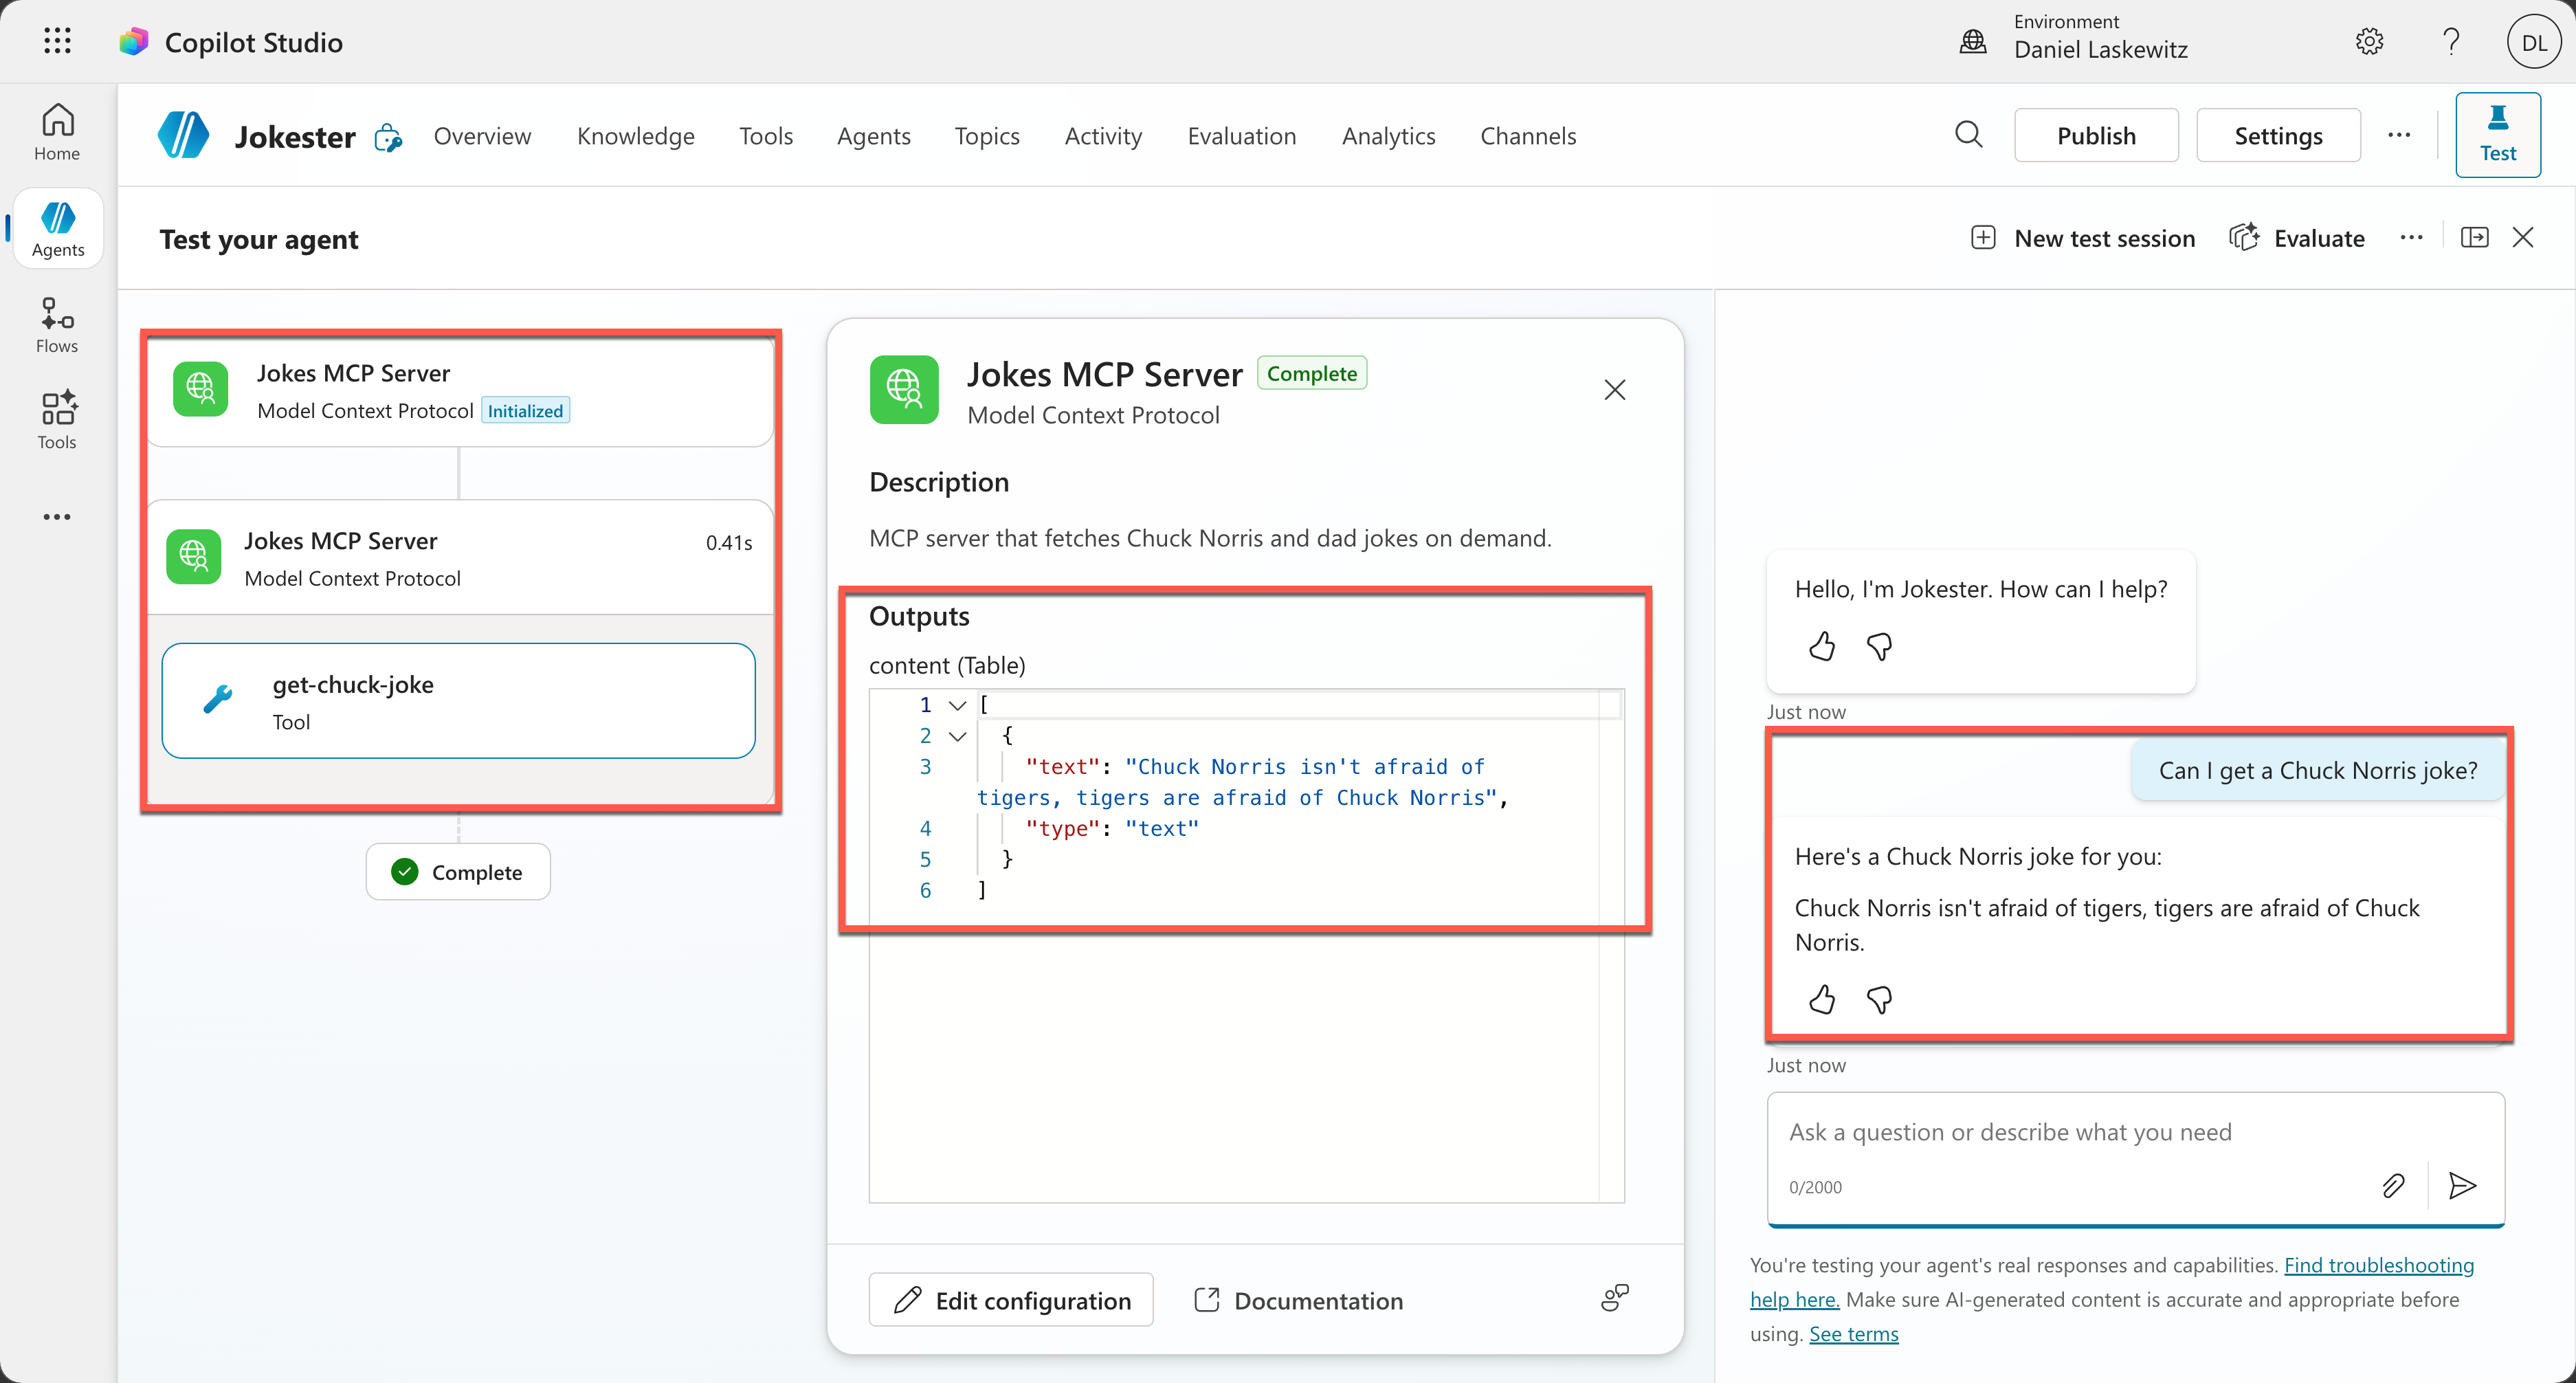Send message with the arrow icon
Image resolution: width=2576 pixels, height=1383 pixels.
[2462, 1186]
